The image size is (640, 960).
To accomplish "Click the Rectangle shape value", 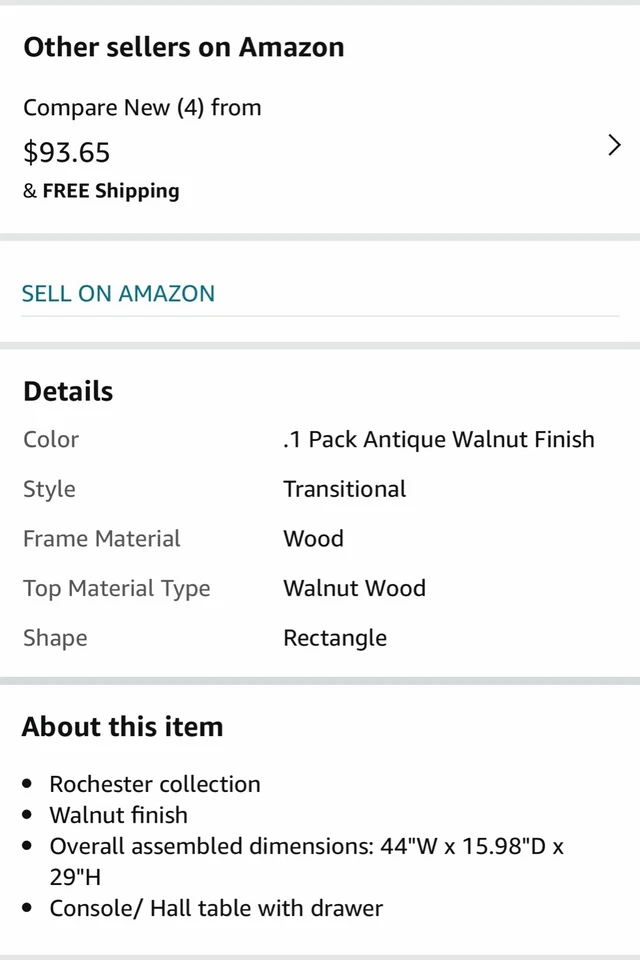I will pyautogui.click(x=334, y=638).
